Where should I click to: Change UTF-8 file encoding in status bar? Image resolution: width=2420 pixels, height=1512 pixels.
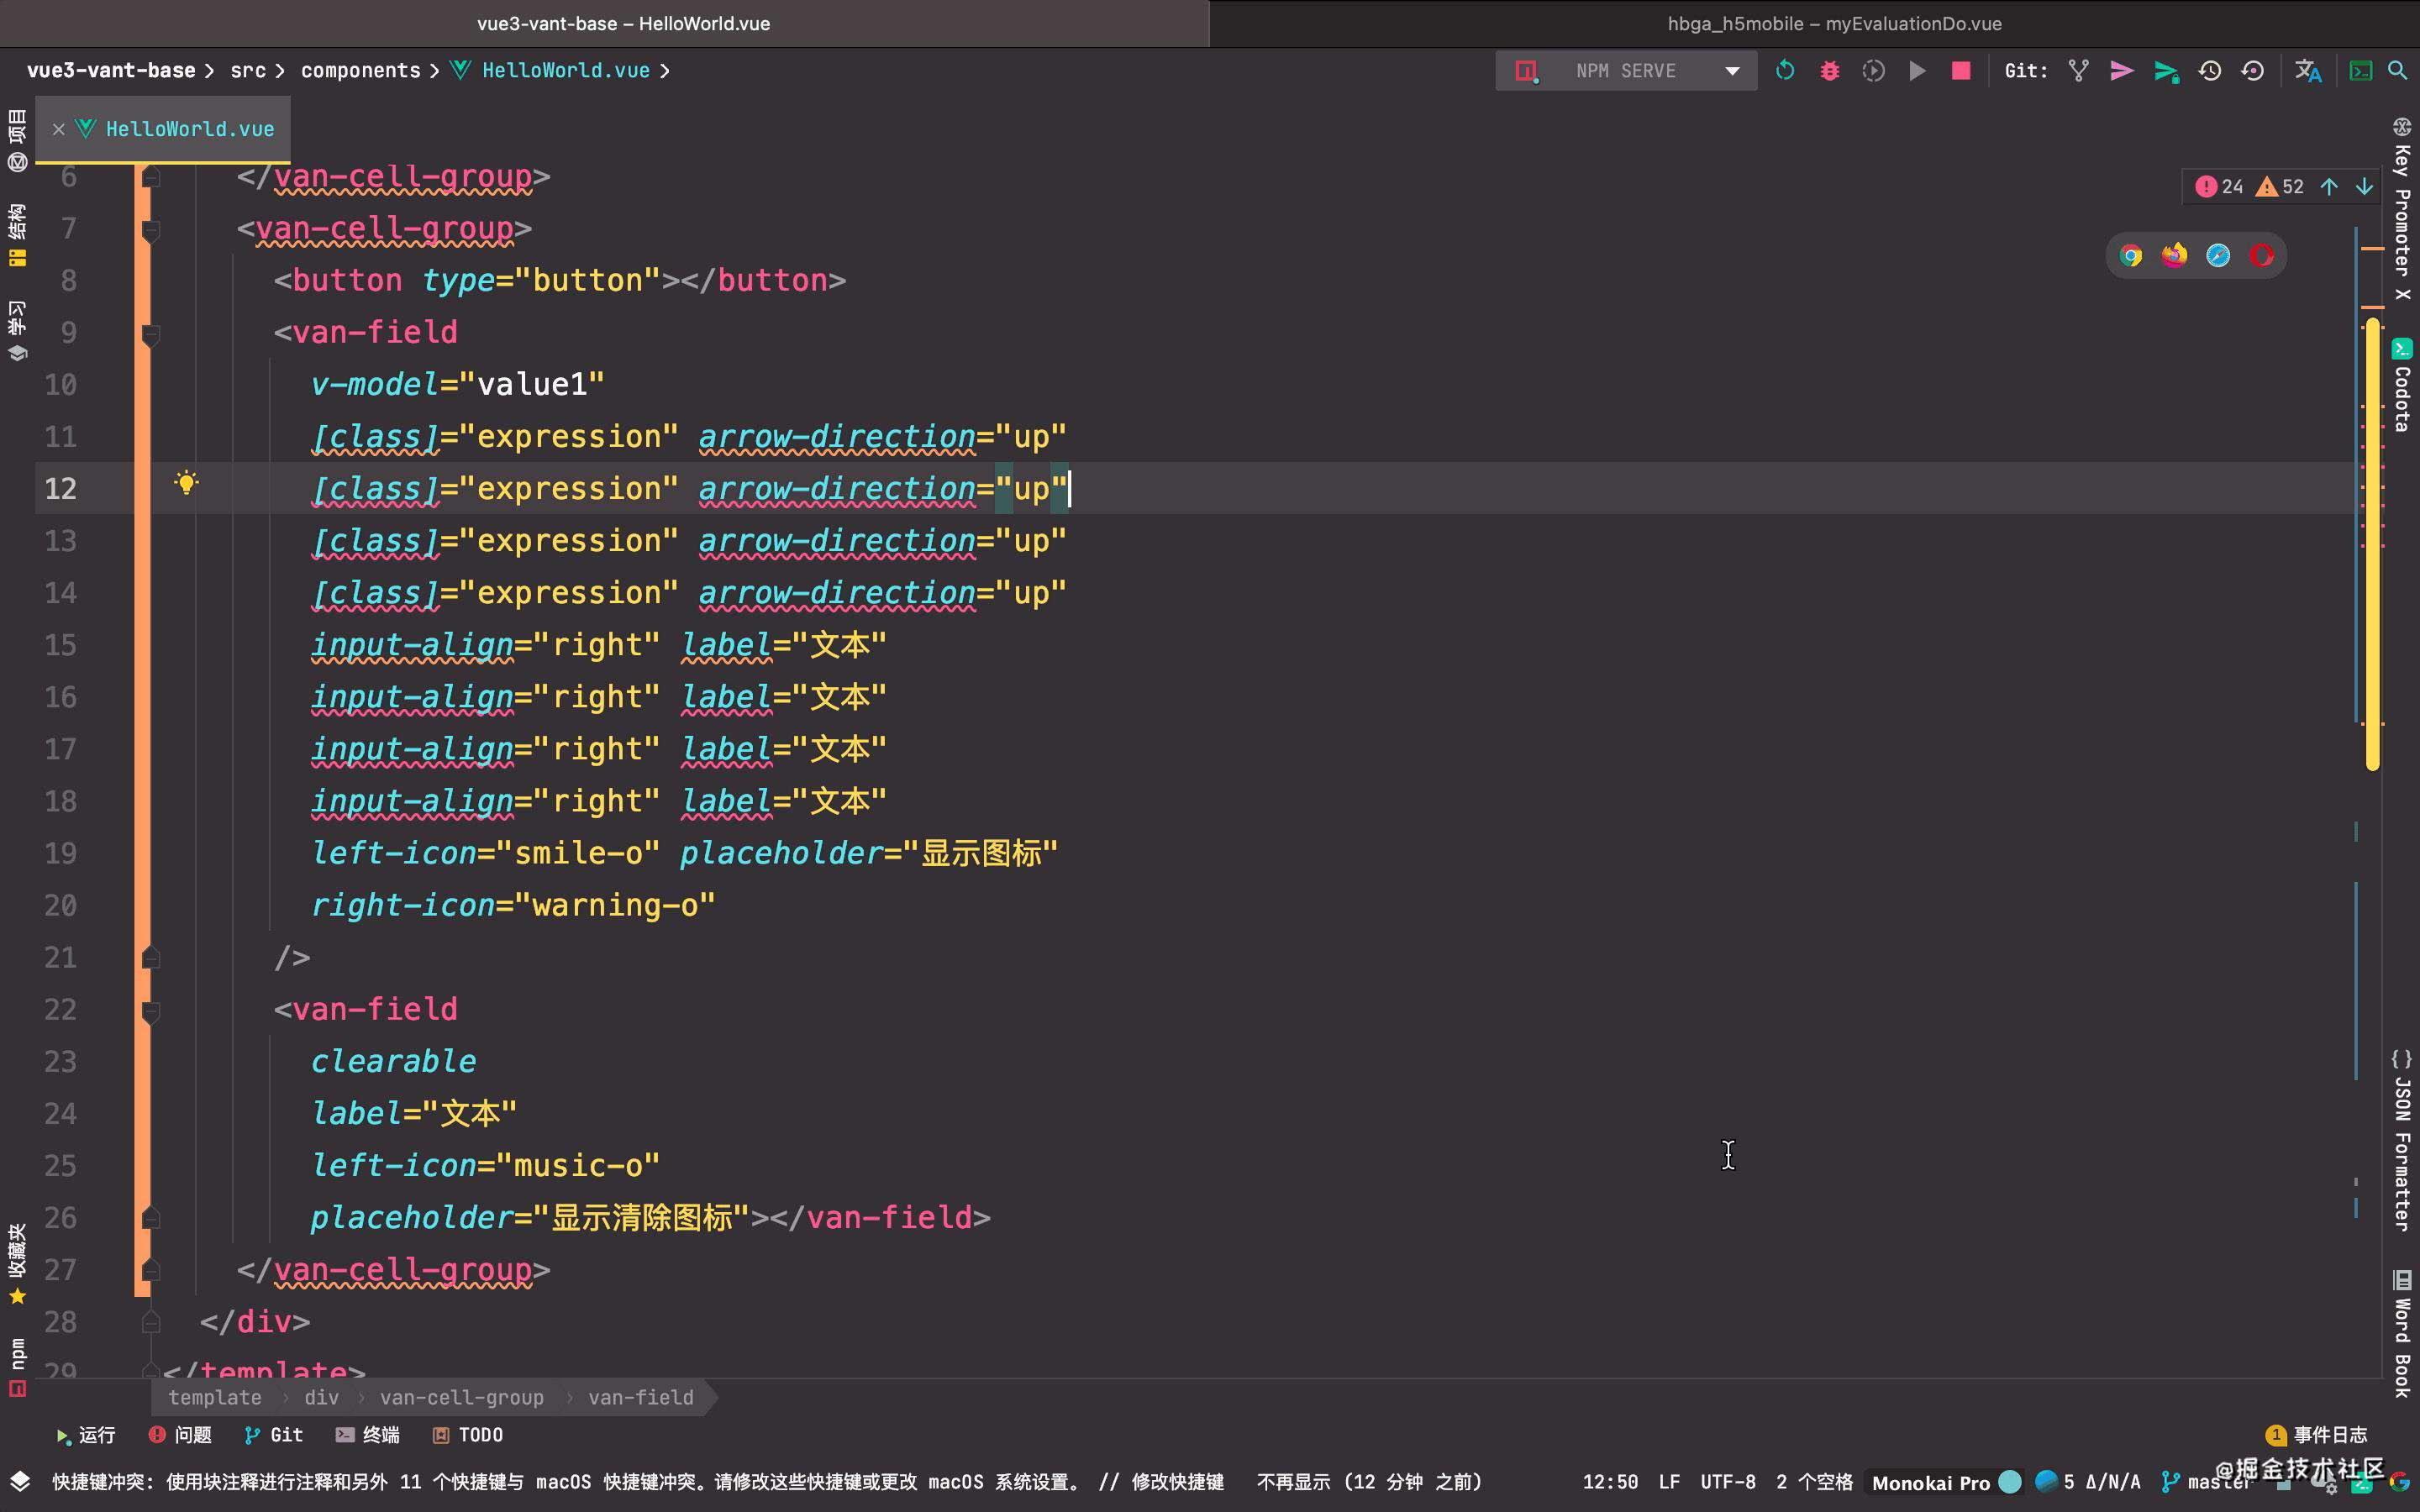[1728, 1482]
